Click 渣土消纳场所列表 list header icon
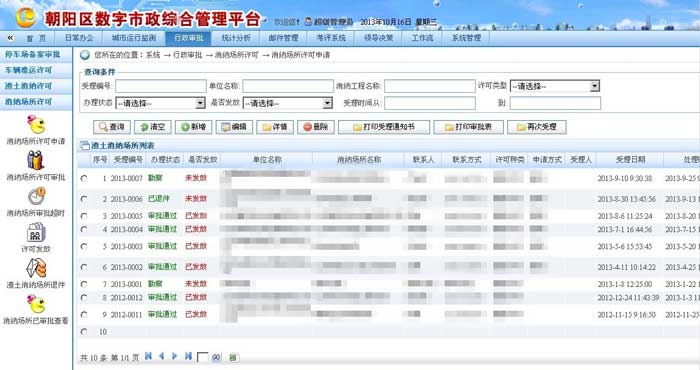 [84, 146]
